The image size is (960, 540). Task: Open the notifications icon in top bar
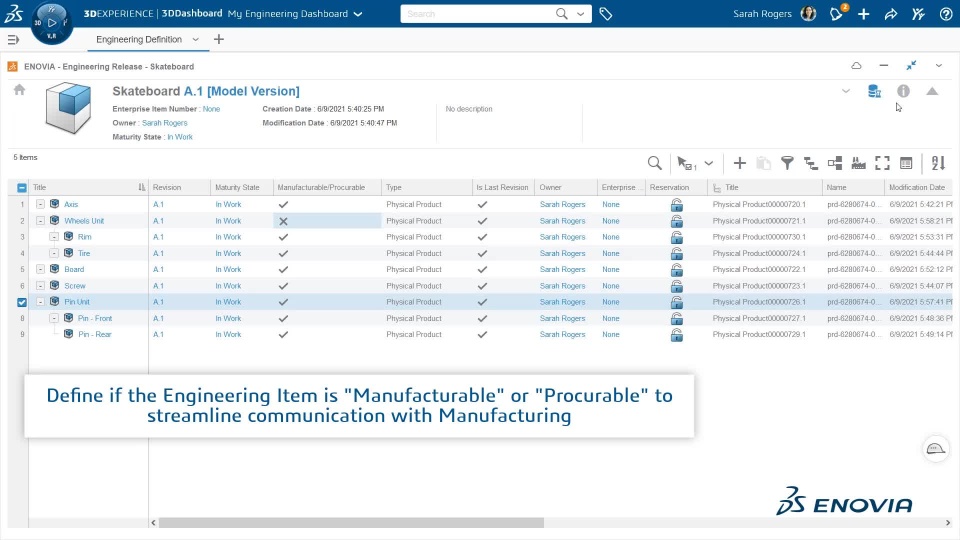[837, 14]
